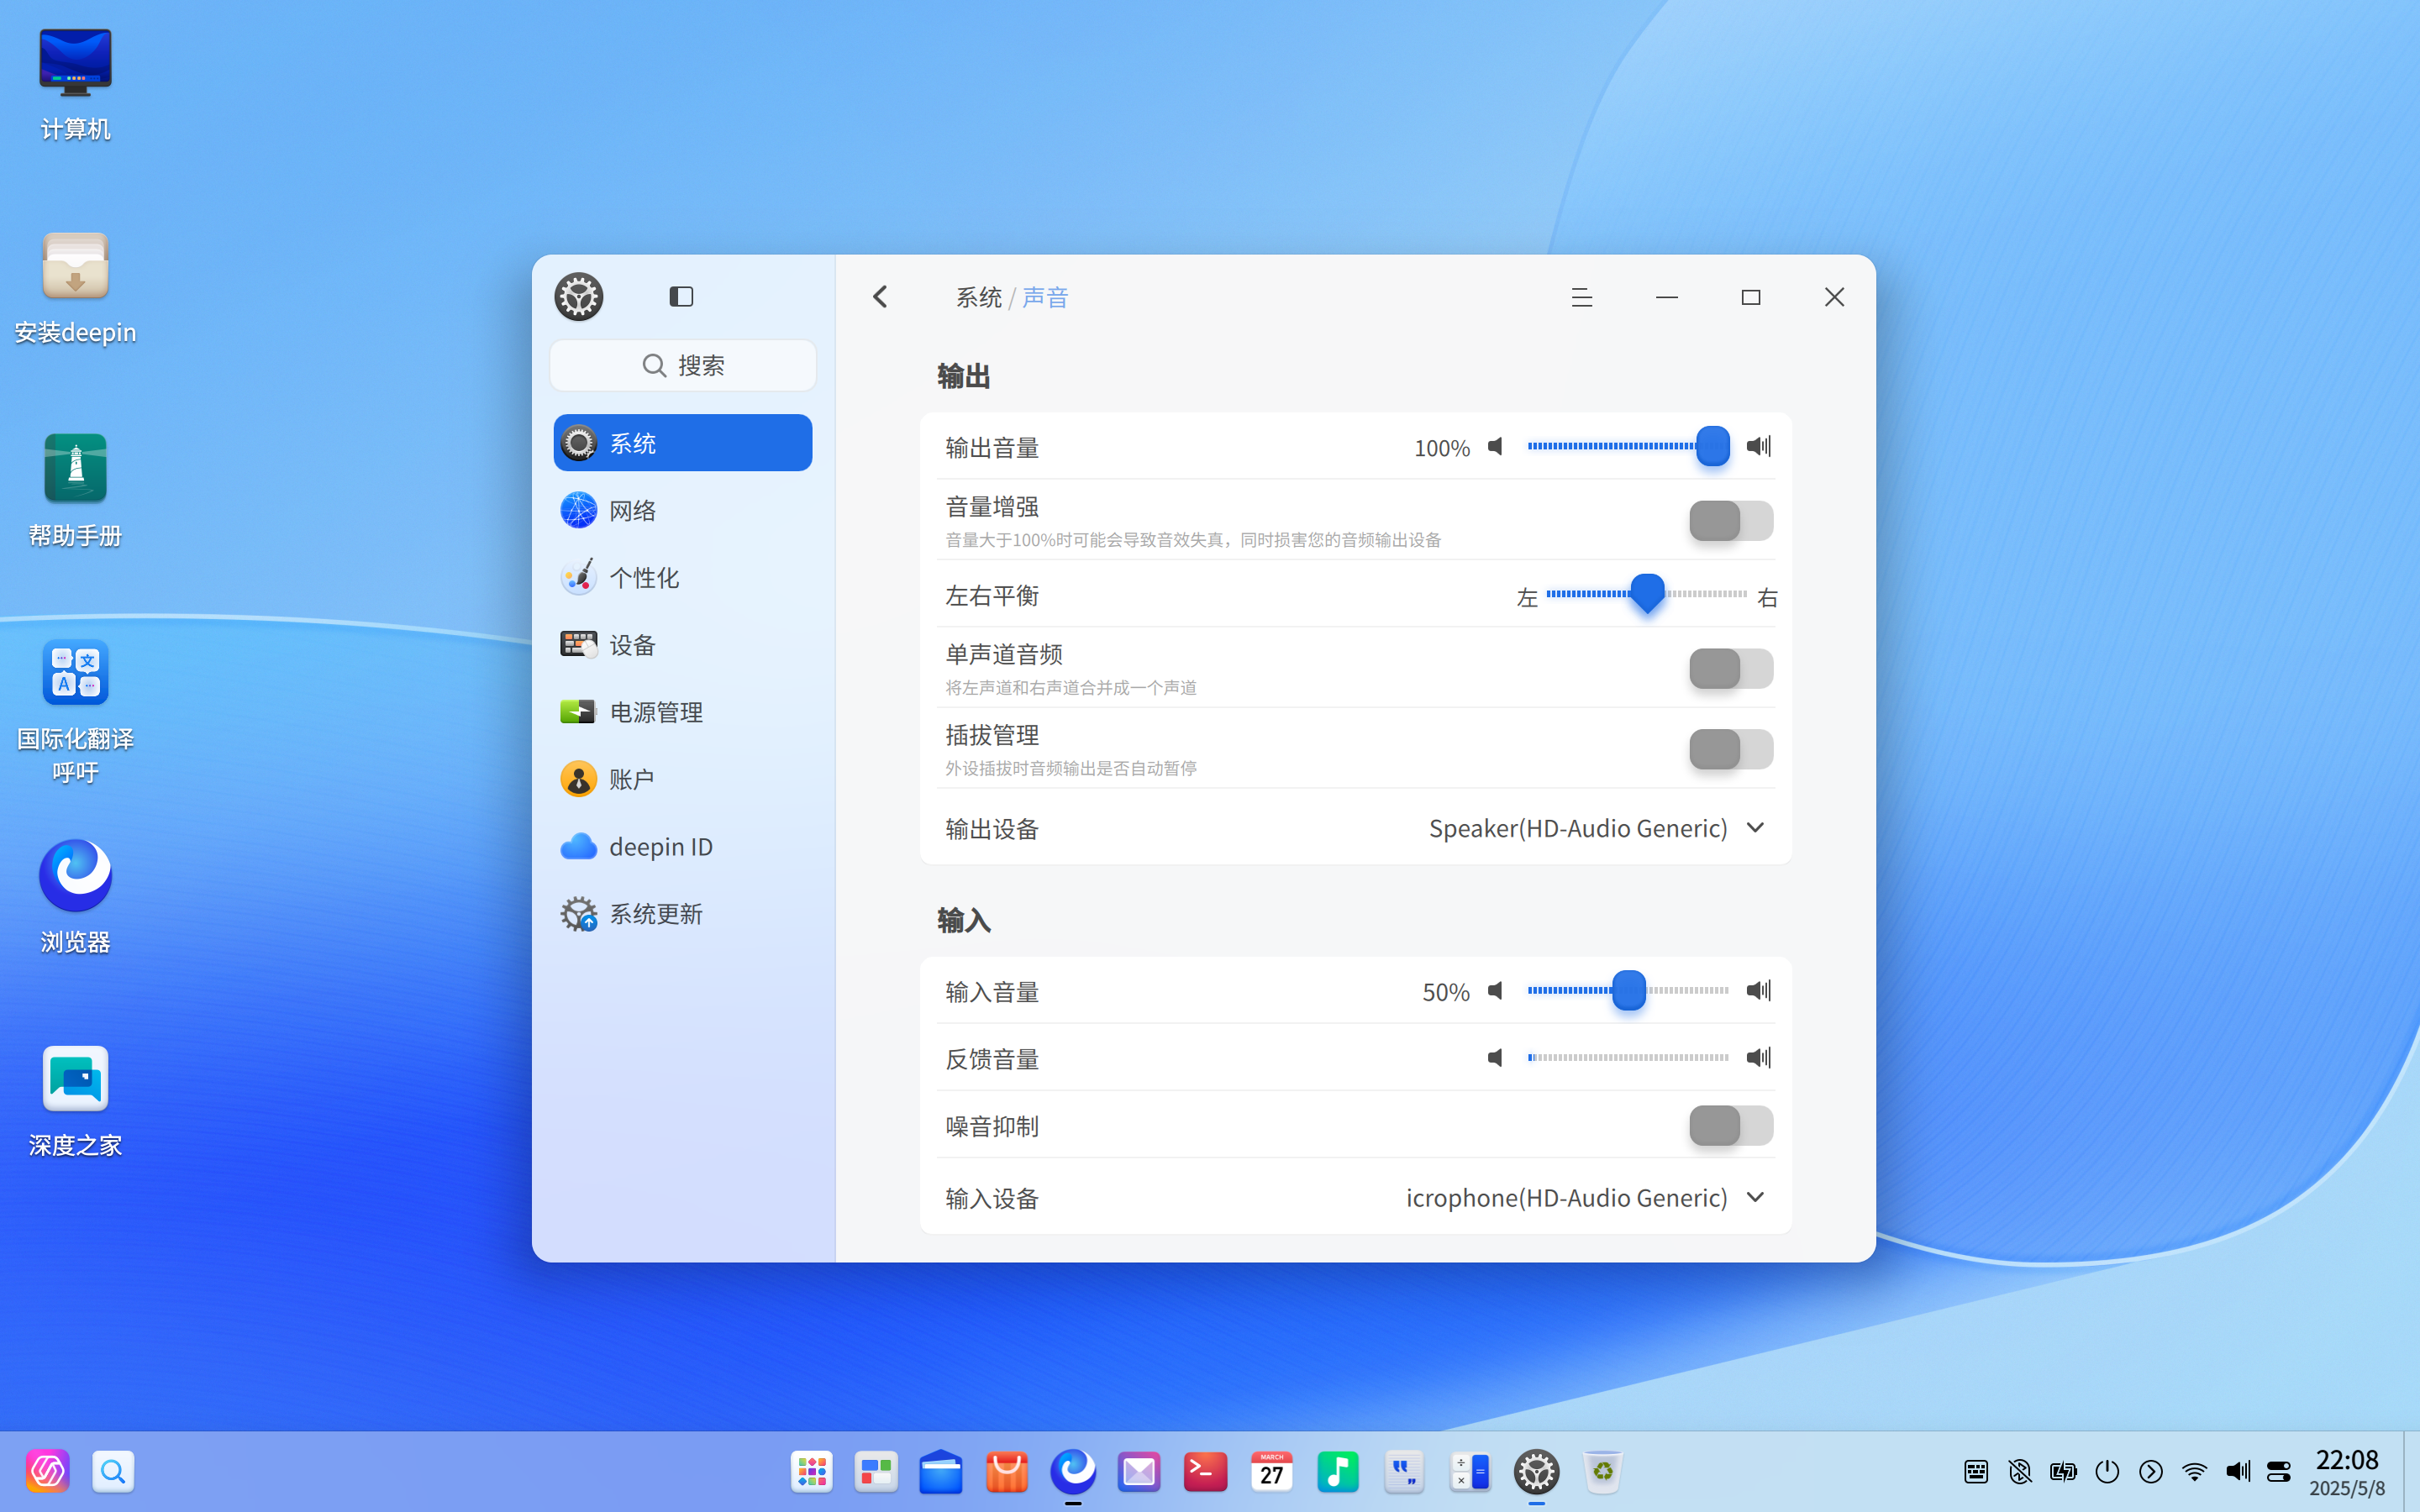Open the file manager in dock

[941, 1471]
